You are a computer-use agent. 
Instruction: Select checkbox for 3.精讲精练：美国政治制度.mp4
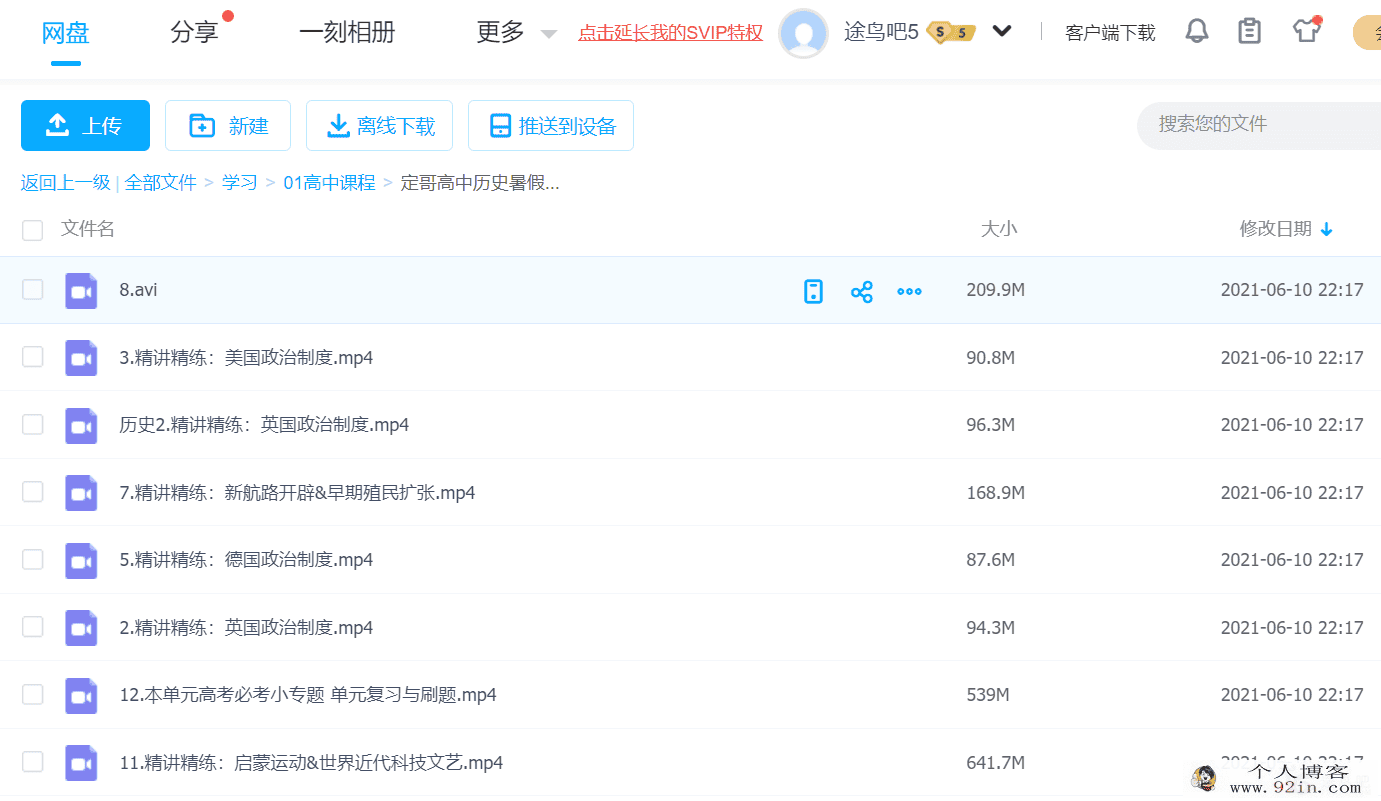33,357
